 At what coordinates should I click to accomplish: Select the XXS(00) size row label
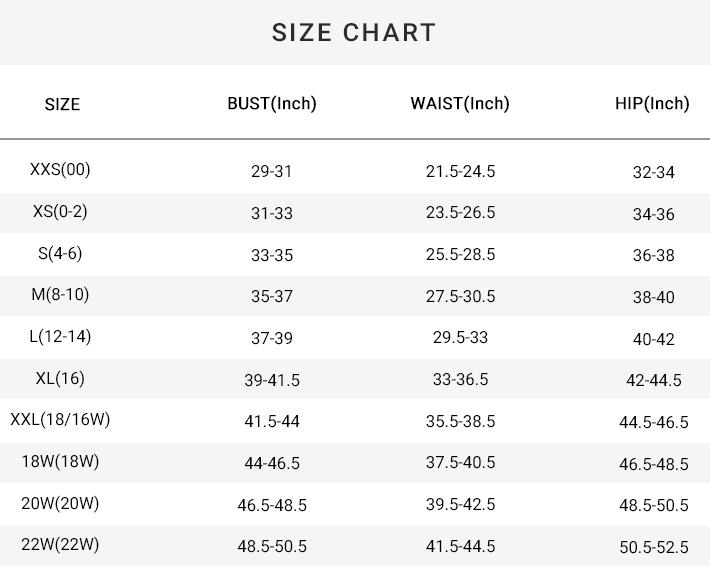pos(60,170)
